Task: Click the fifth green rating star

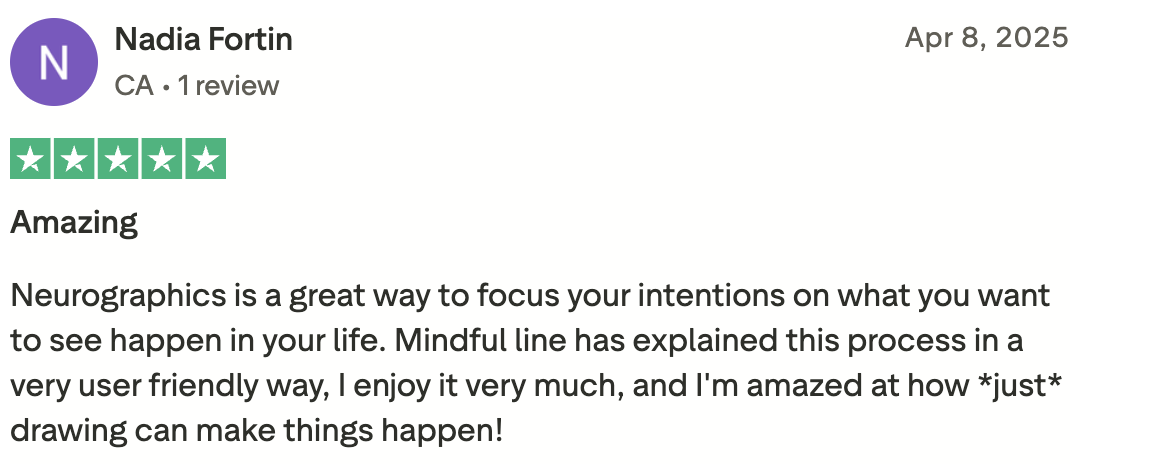Action: (x=205, y=160)
